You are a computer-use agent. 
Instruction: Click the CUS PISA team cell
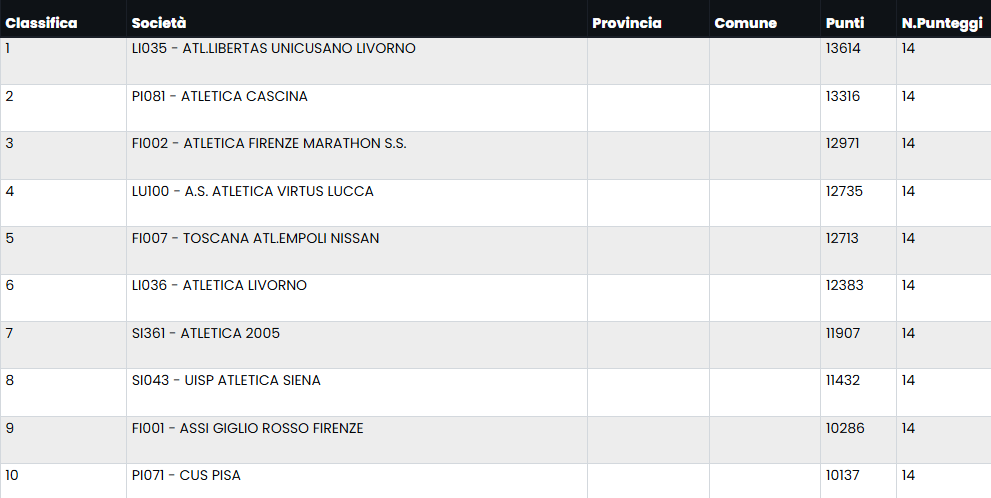186,476
